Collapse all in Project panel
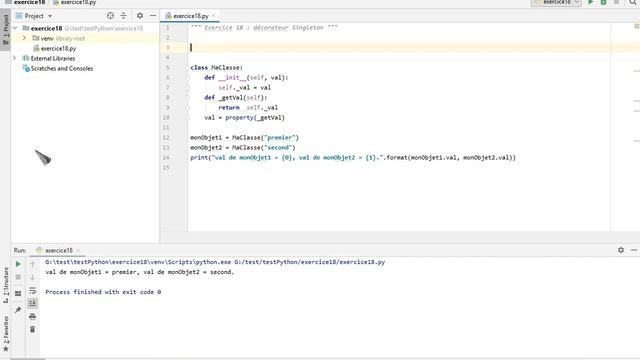Image resolution: width=640 pixels, height=360 pixels. pos(124,16)
